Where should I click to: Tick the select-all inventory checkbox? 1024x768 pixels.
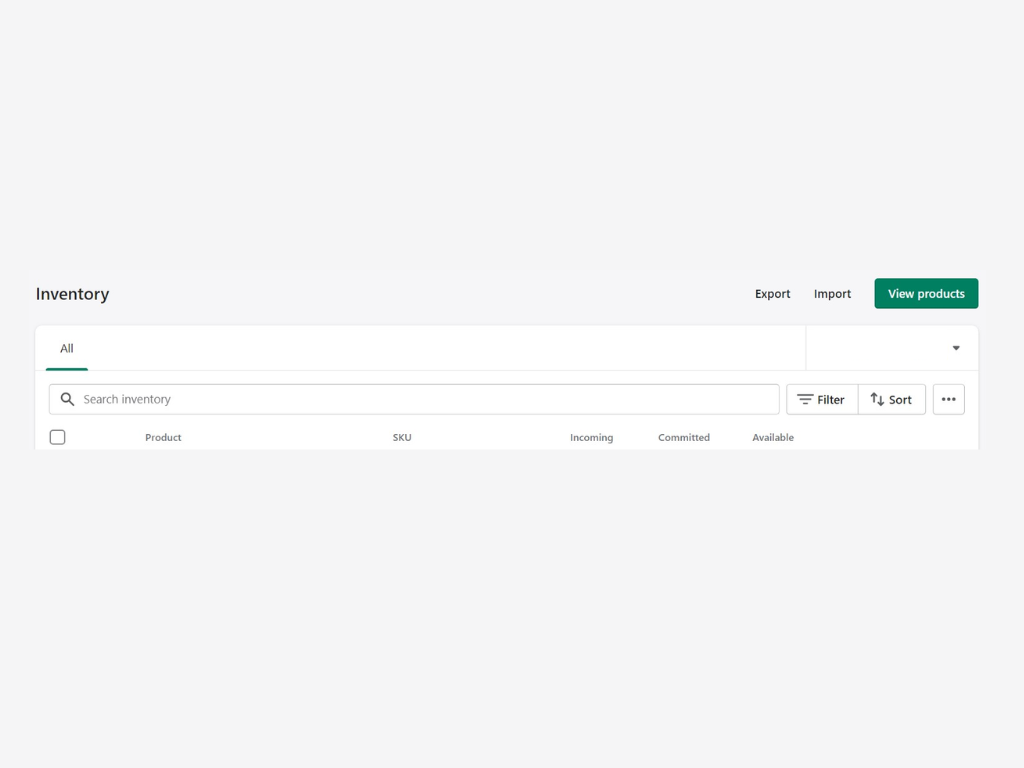[x=57, y=437]
